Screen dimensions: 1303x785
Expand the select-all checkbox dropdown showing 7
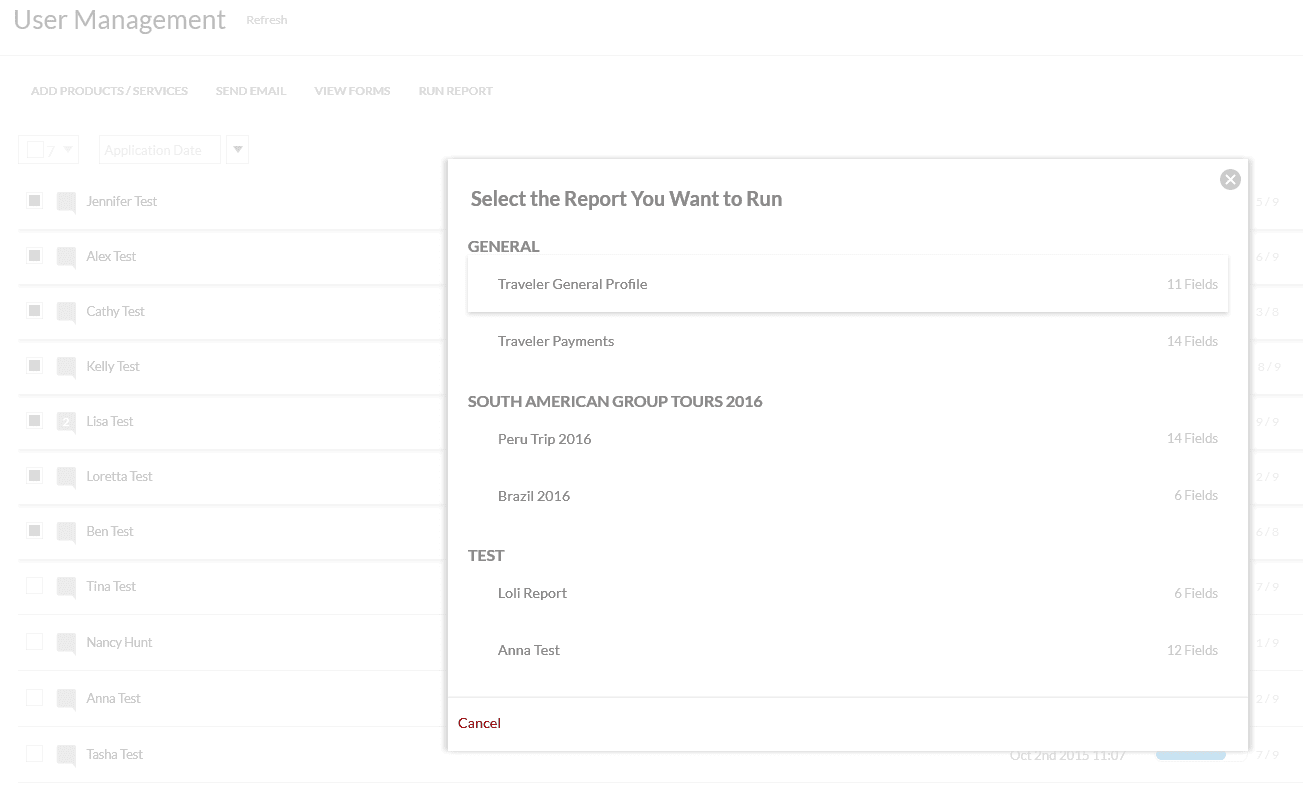(x=68, y=150)
